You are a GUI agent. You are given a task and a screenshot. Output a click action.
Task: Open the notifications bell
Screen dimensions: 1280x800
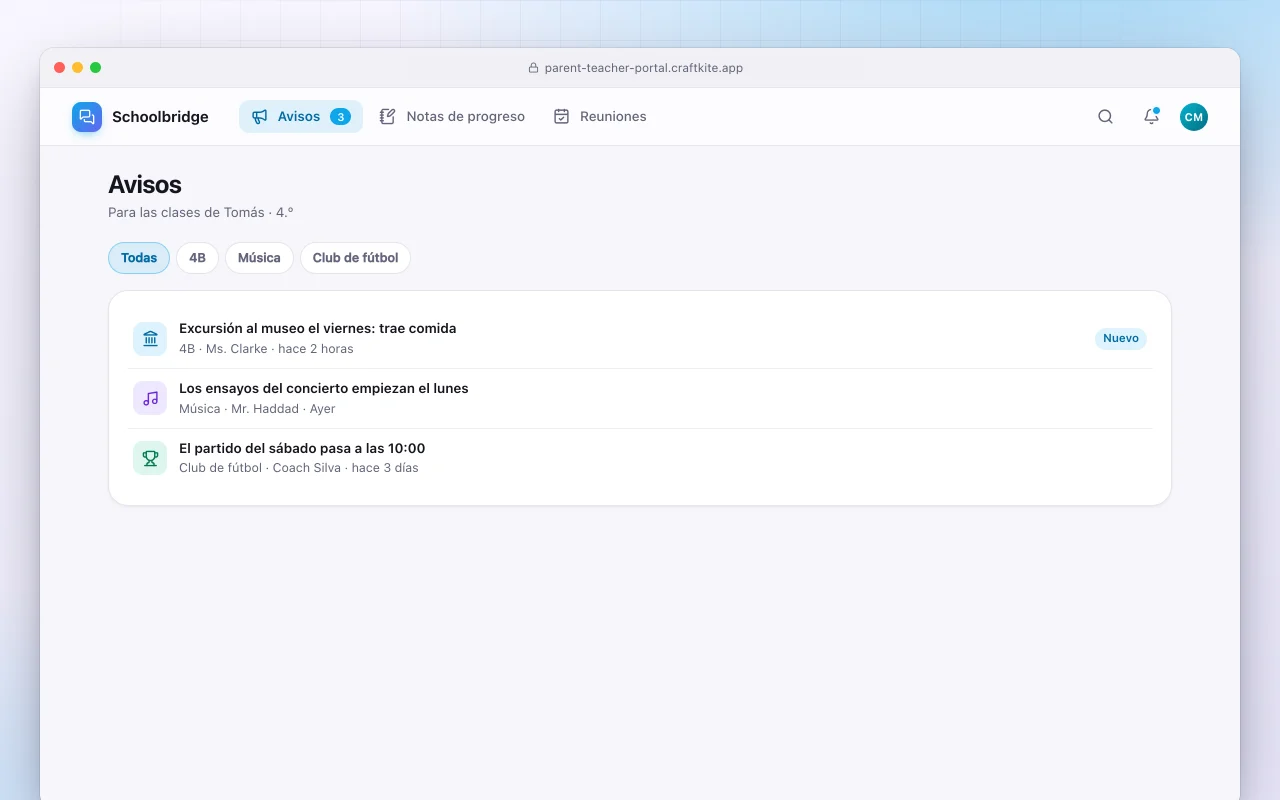click(1151, 117)
